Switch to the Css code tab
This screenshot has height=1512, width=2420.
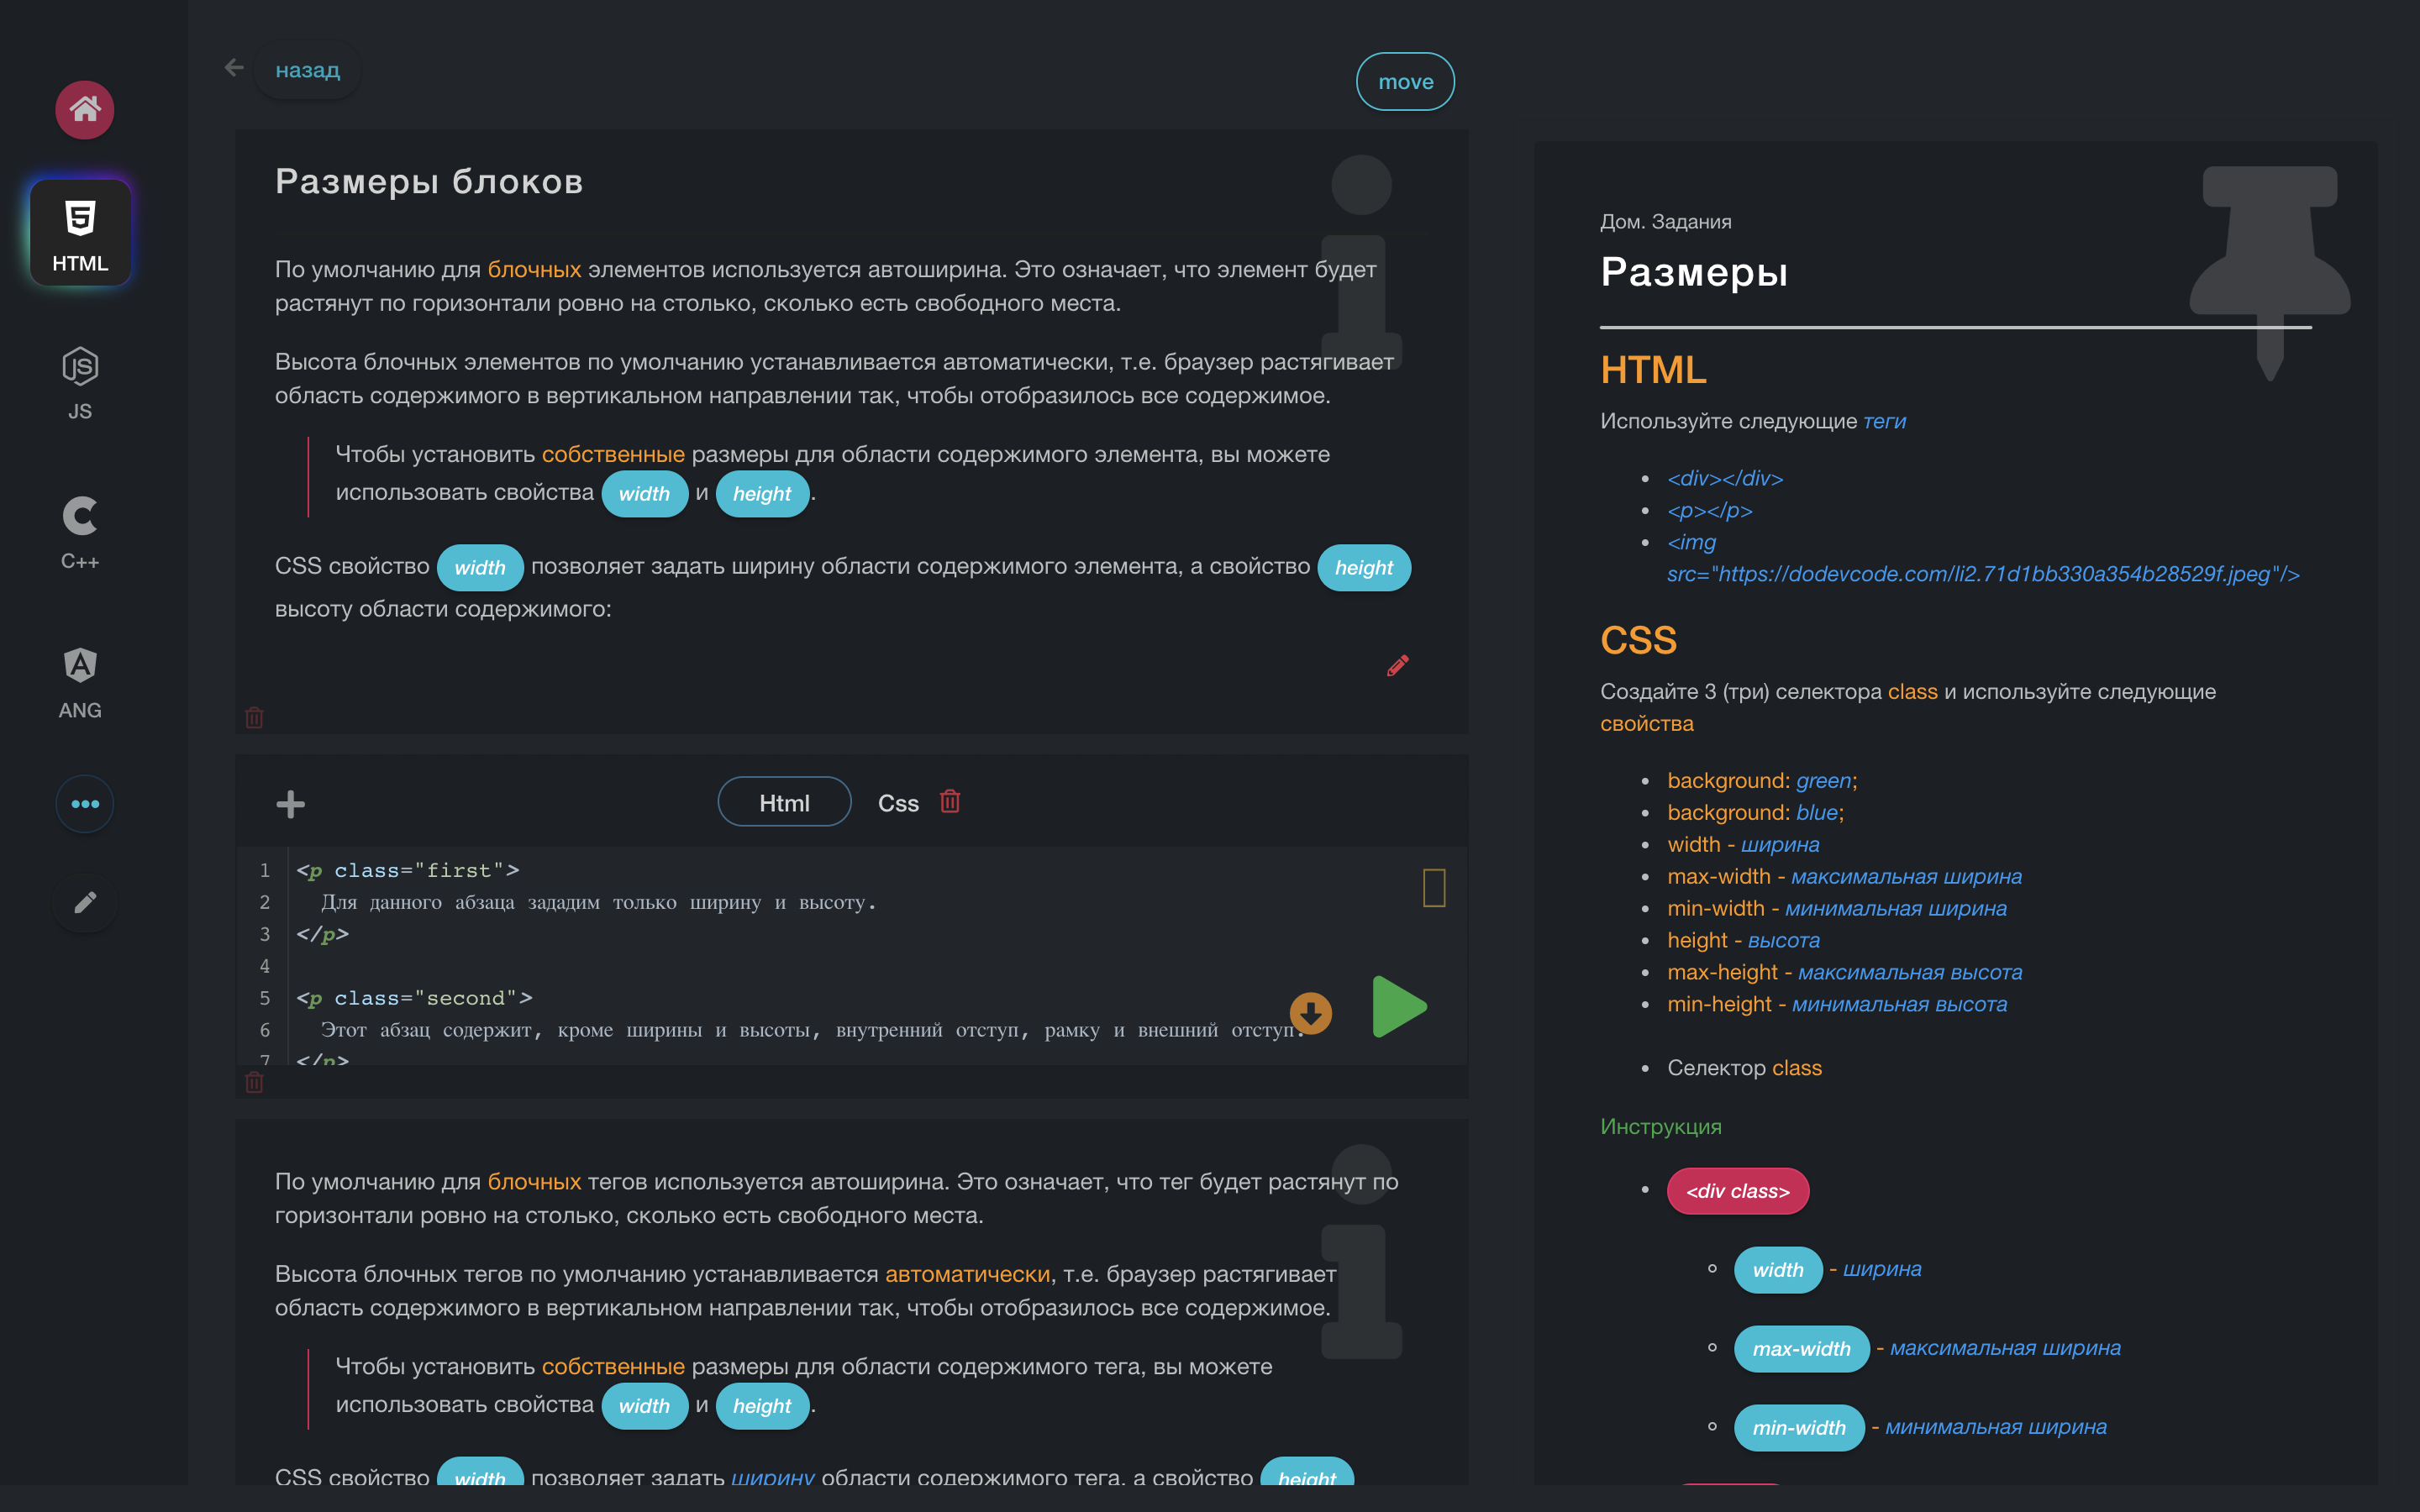point(897,803)
